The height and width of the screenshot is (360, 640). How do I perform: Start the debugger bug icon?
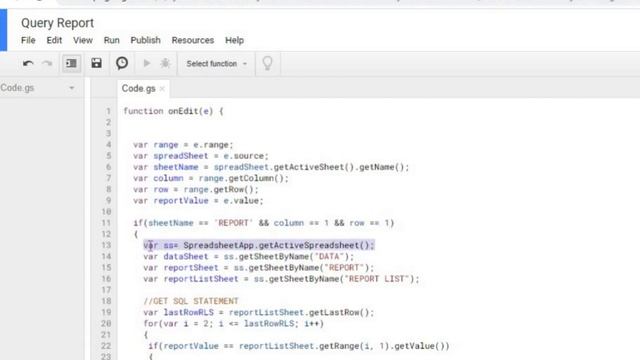[165, 63]
